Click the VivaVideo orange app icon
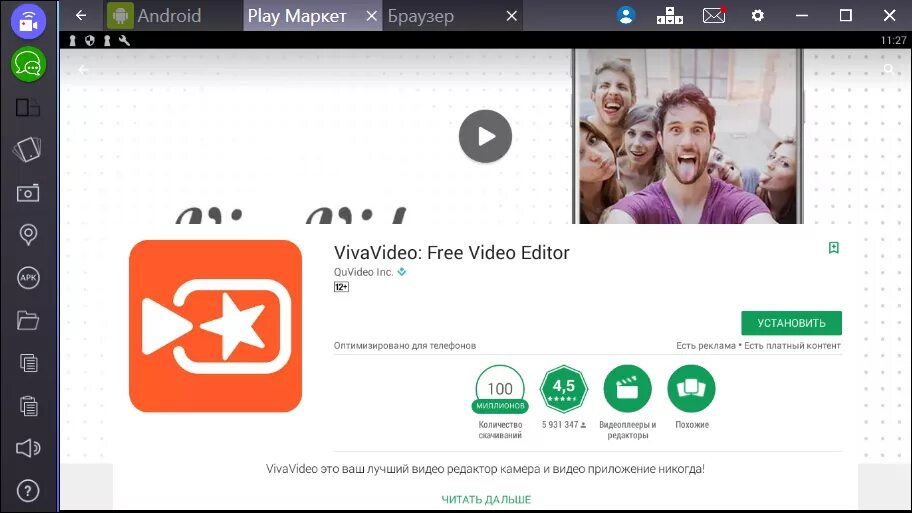912x513 pixels. 215,326
